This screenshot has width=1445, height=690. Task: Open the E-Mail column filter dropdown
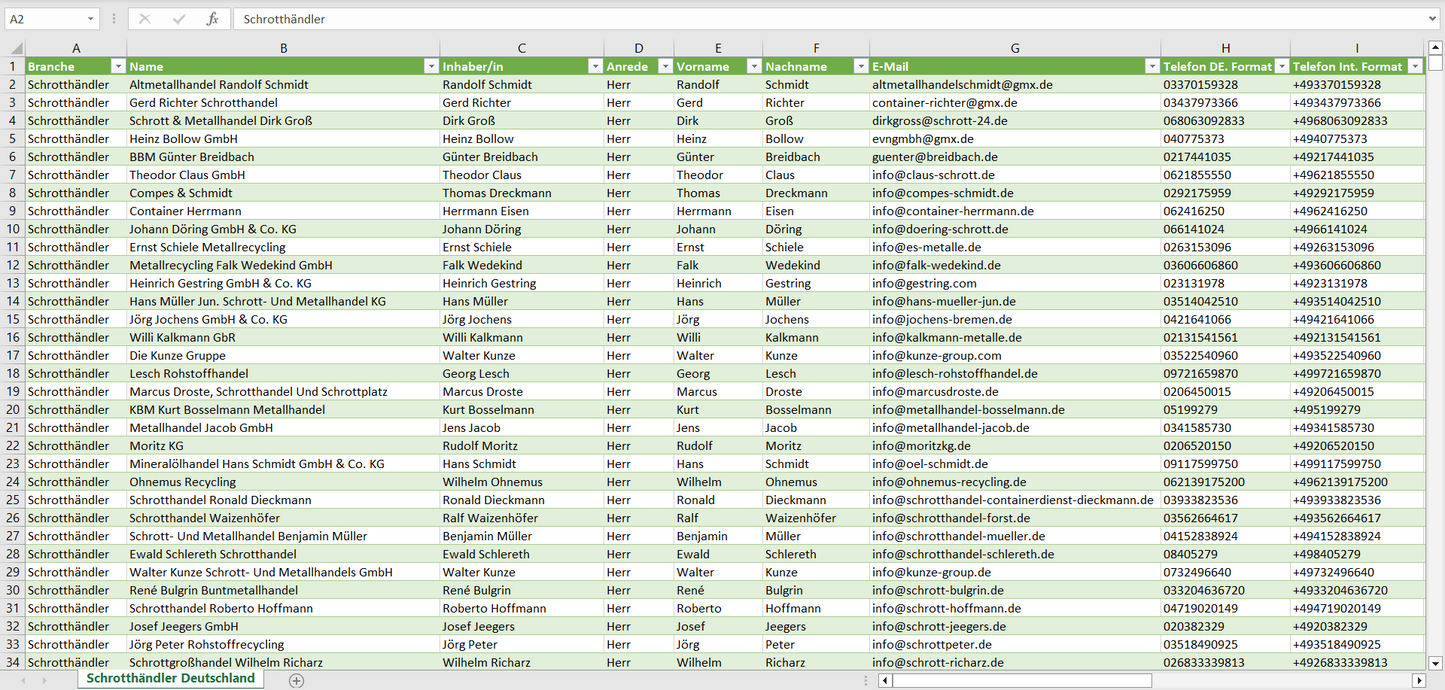tap(1151, 66)
